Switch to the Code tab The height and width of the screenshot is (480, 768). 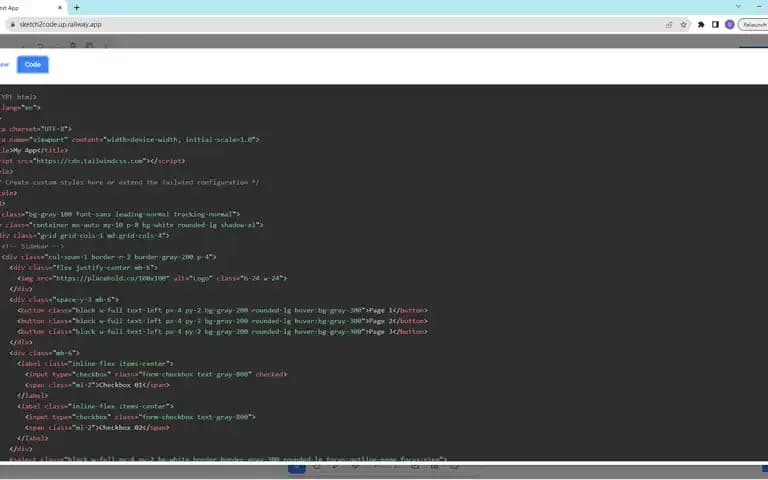click(x=33, y=65)
